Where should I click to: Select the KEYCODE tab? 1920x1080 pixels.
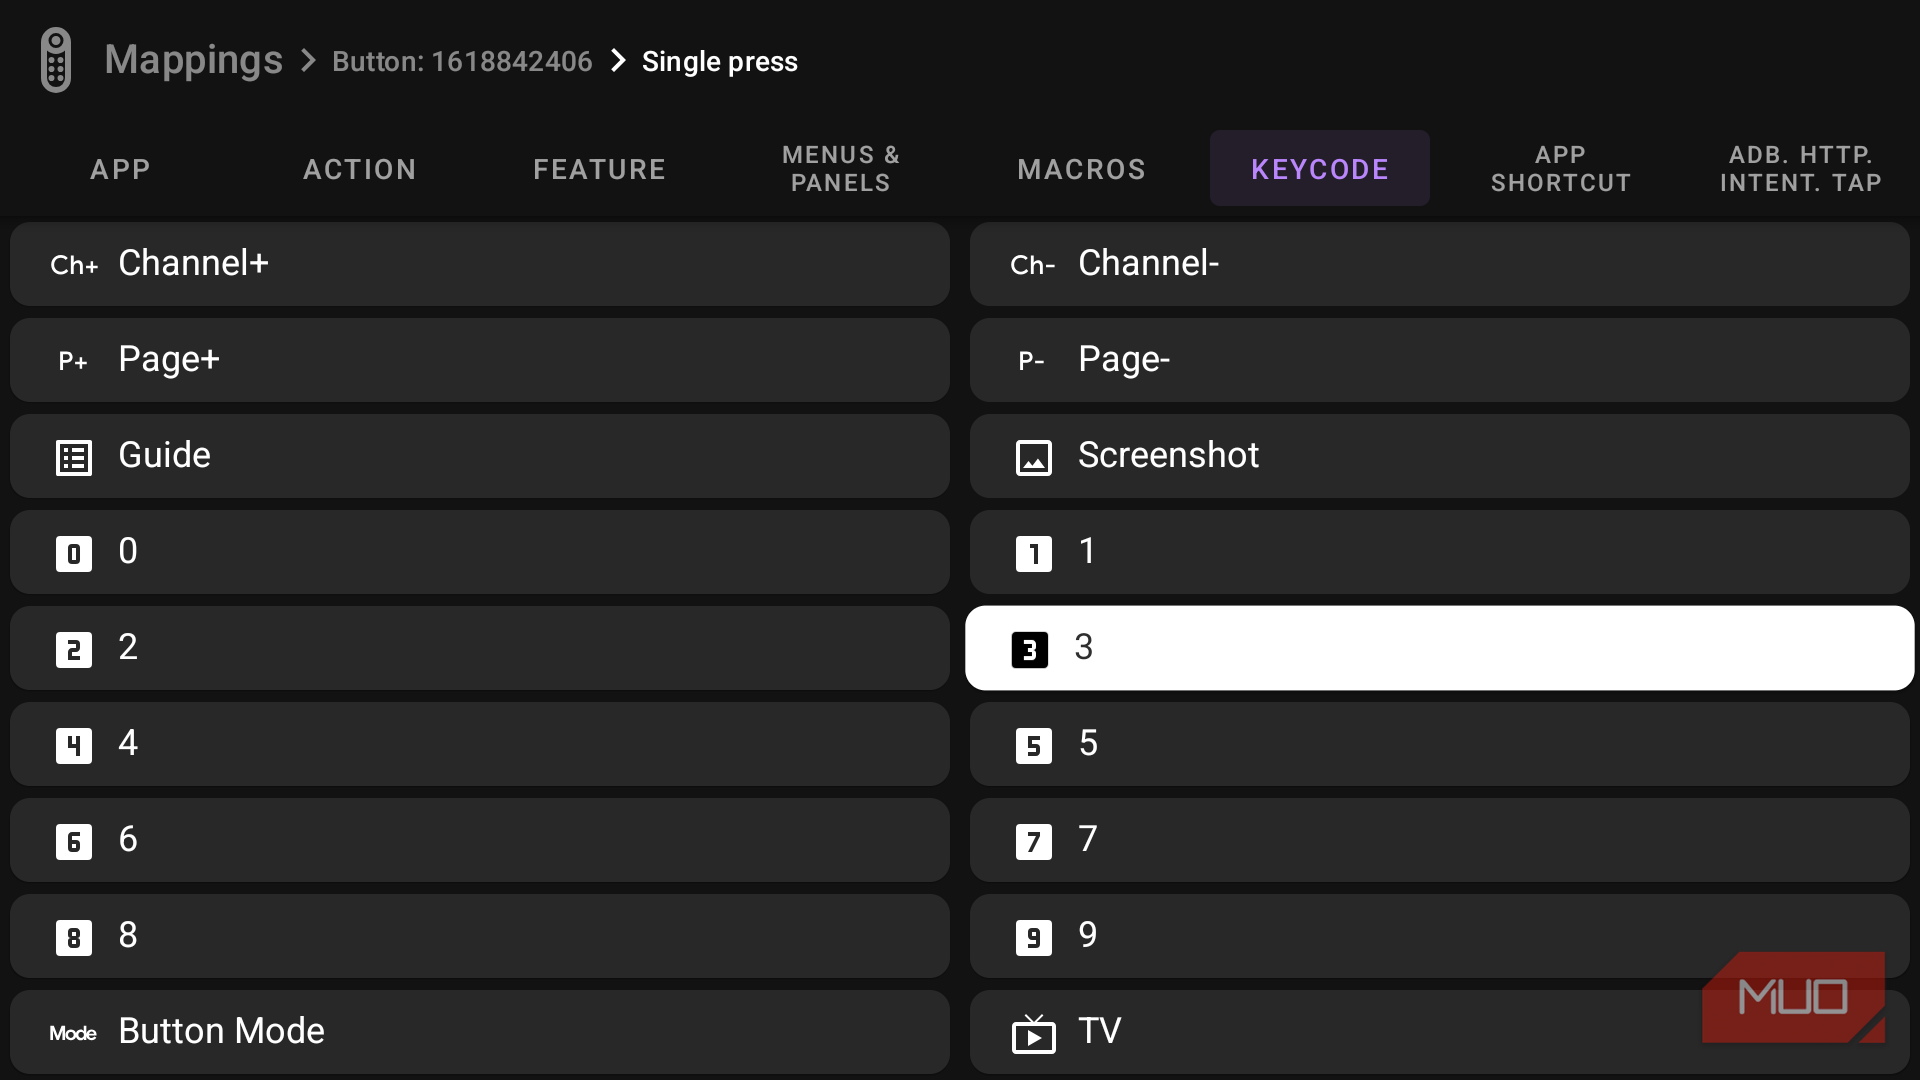coord(1320,169)
